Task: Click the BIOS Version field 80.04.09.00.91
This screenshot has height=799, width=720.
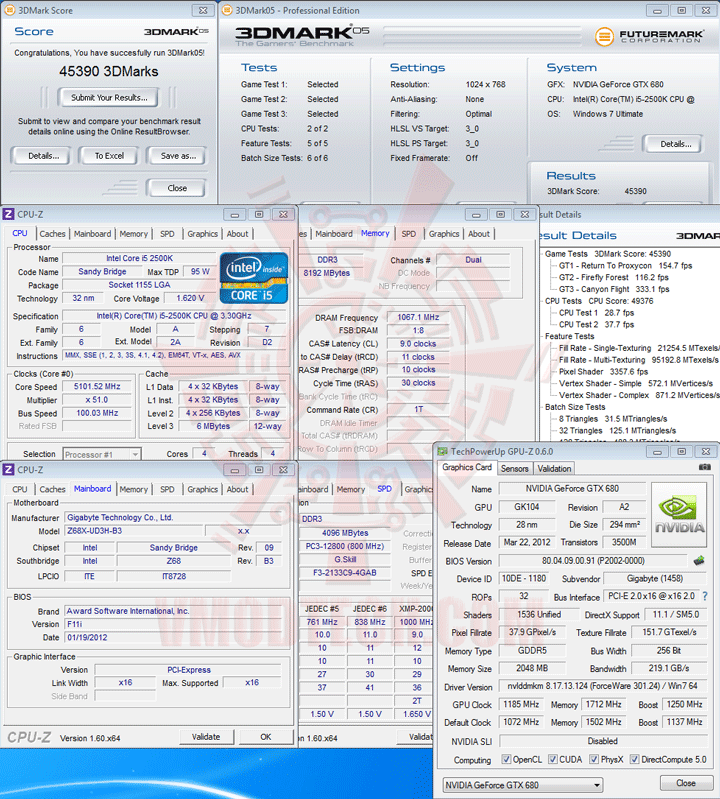Action: tap(593, 561)
